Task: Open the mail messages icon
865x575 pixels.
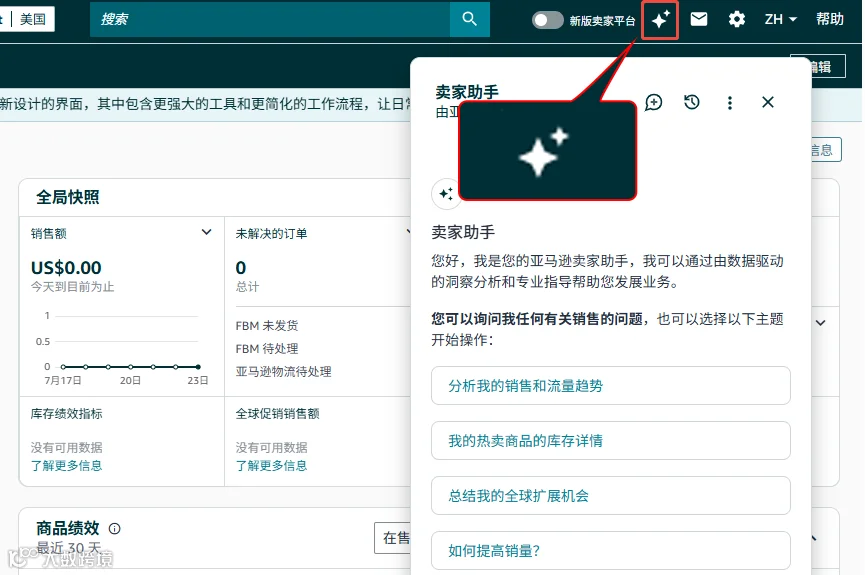Action: pyautogui.click(x=698, y=19)
